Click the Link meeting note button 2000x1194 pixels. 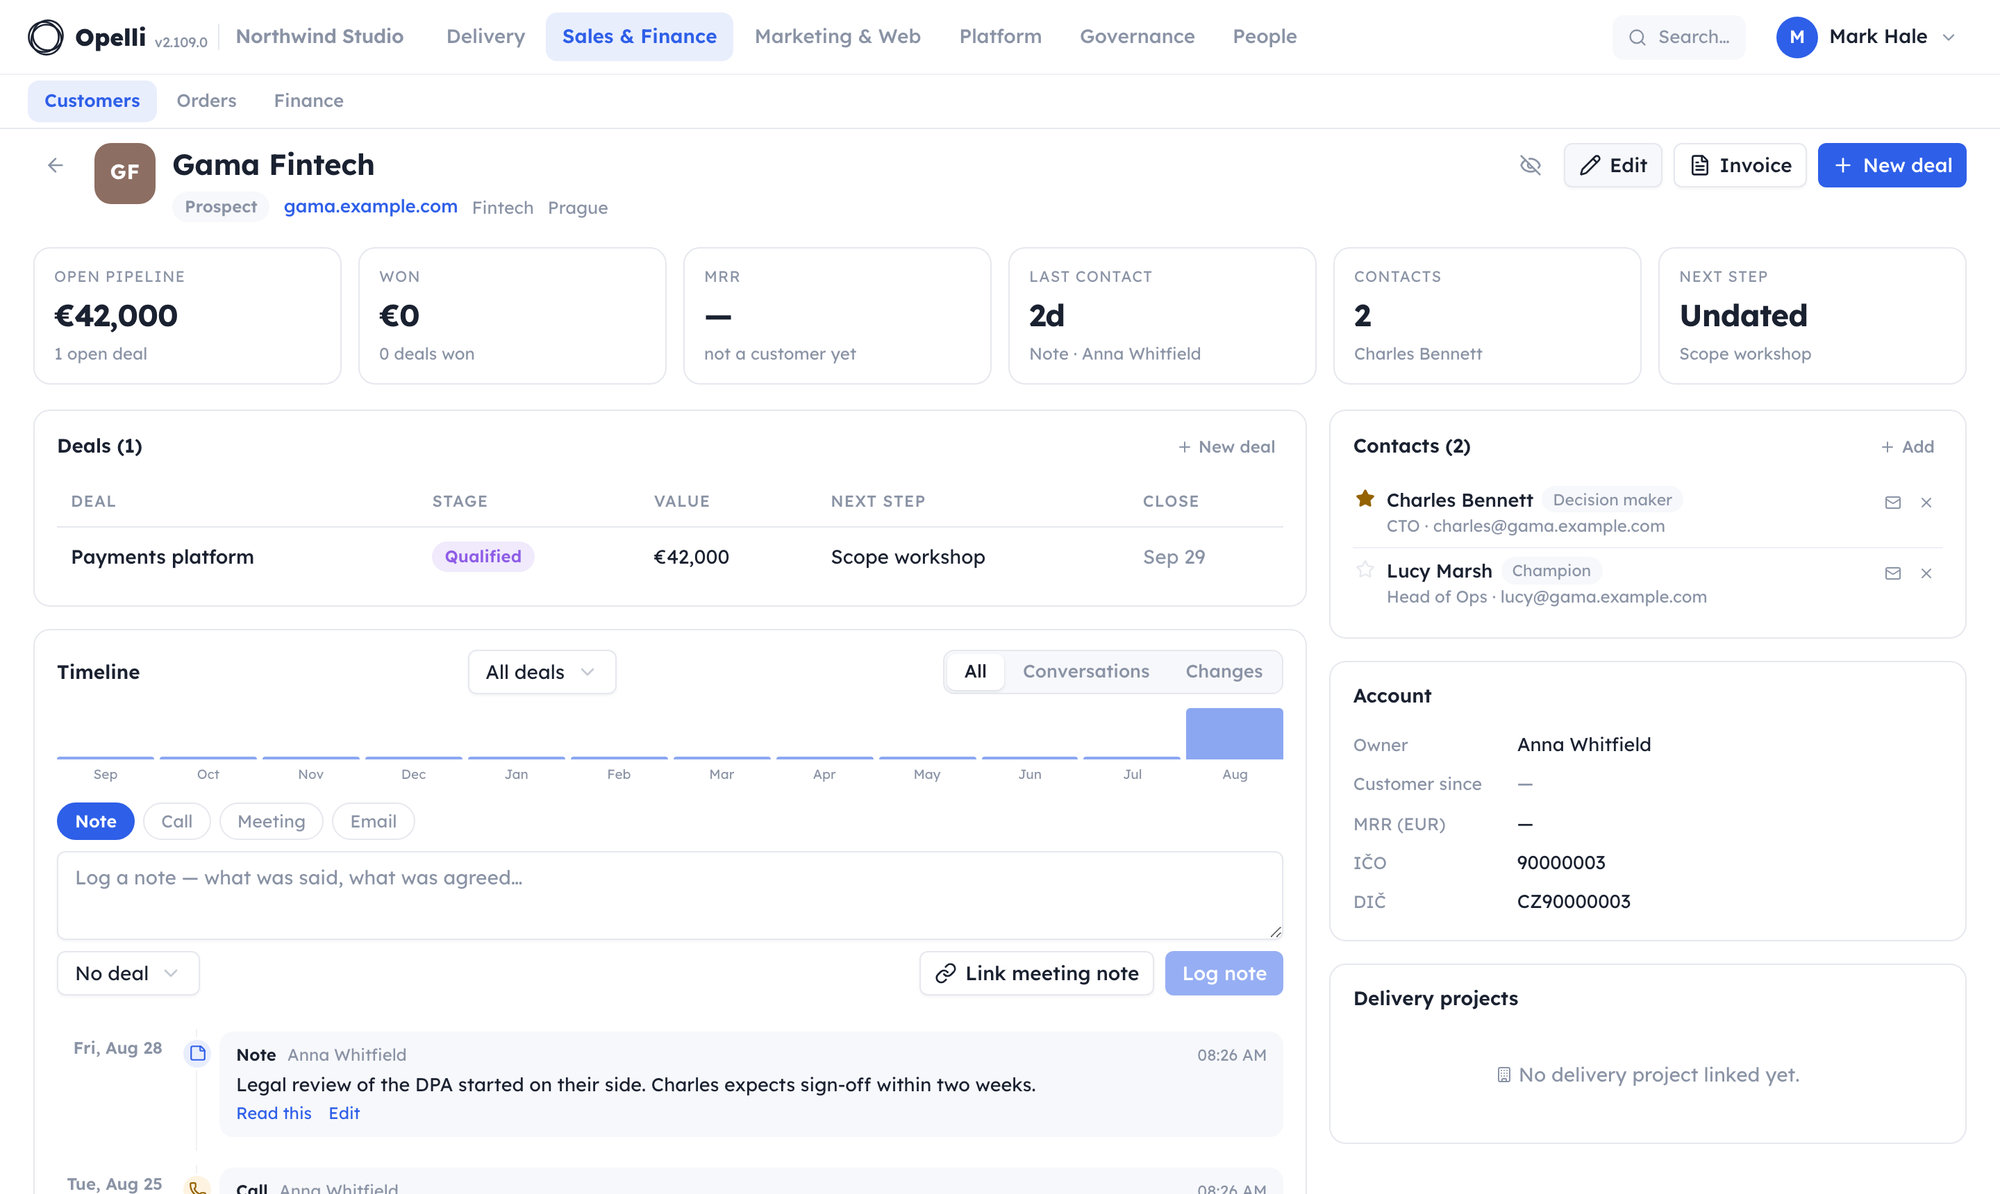1036,973
